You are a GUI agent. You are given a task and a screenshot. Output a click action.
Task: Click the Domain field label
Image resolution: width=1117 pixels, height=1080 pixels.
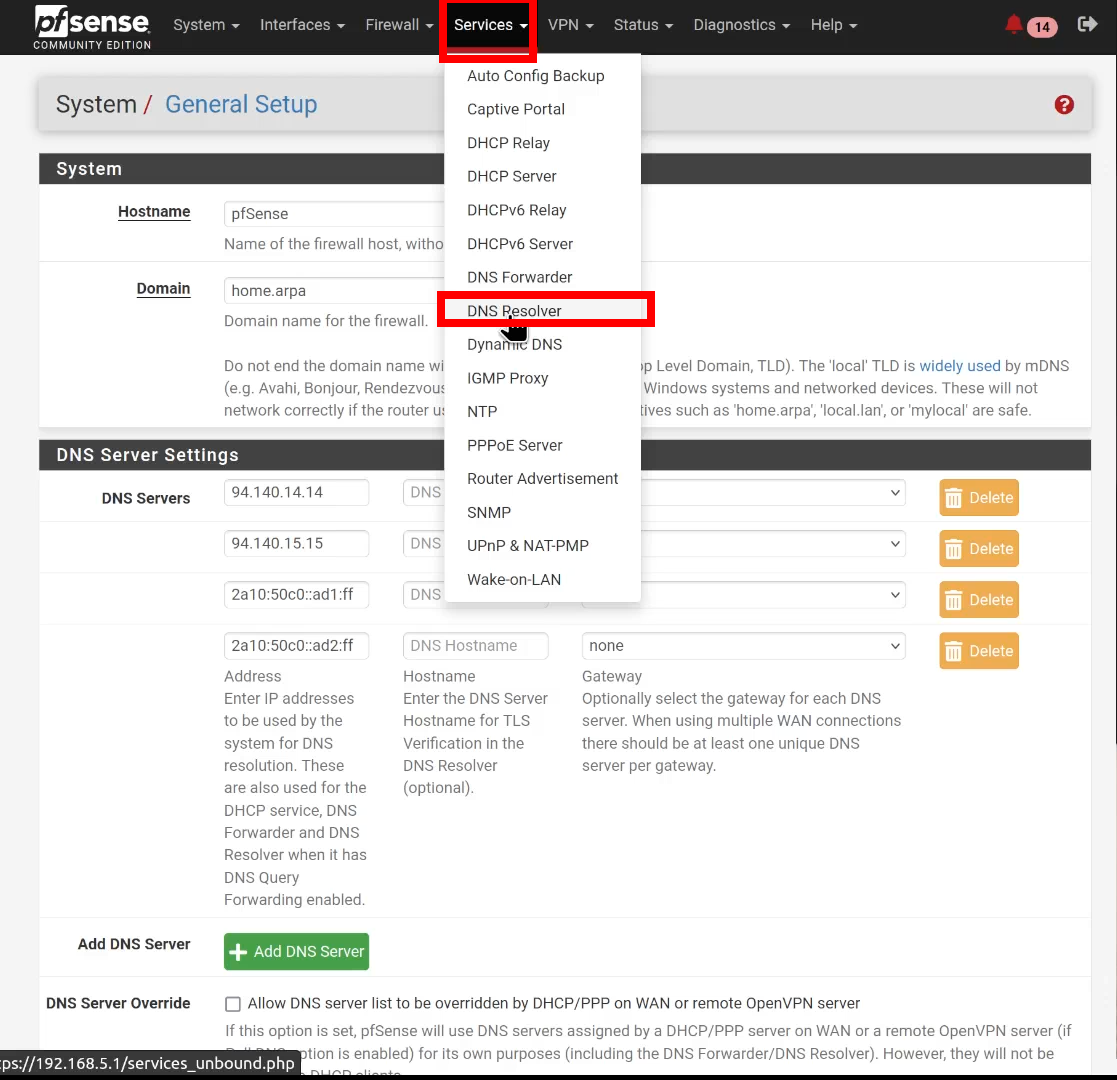(x=163, y=289)
